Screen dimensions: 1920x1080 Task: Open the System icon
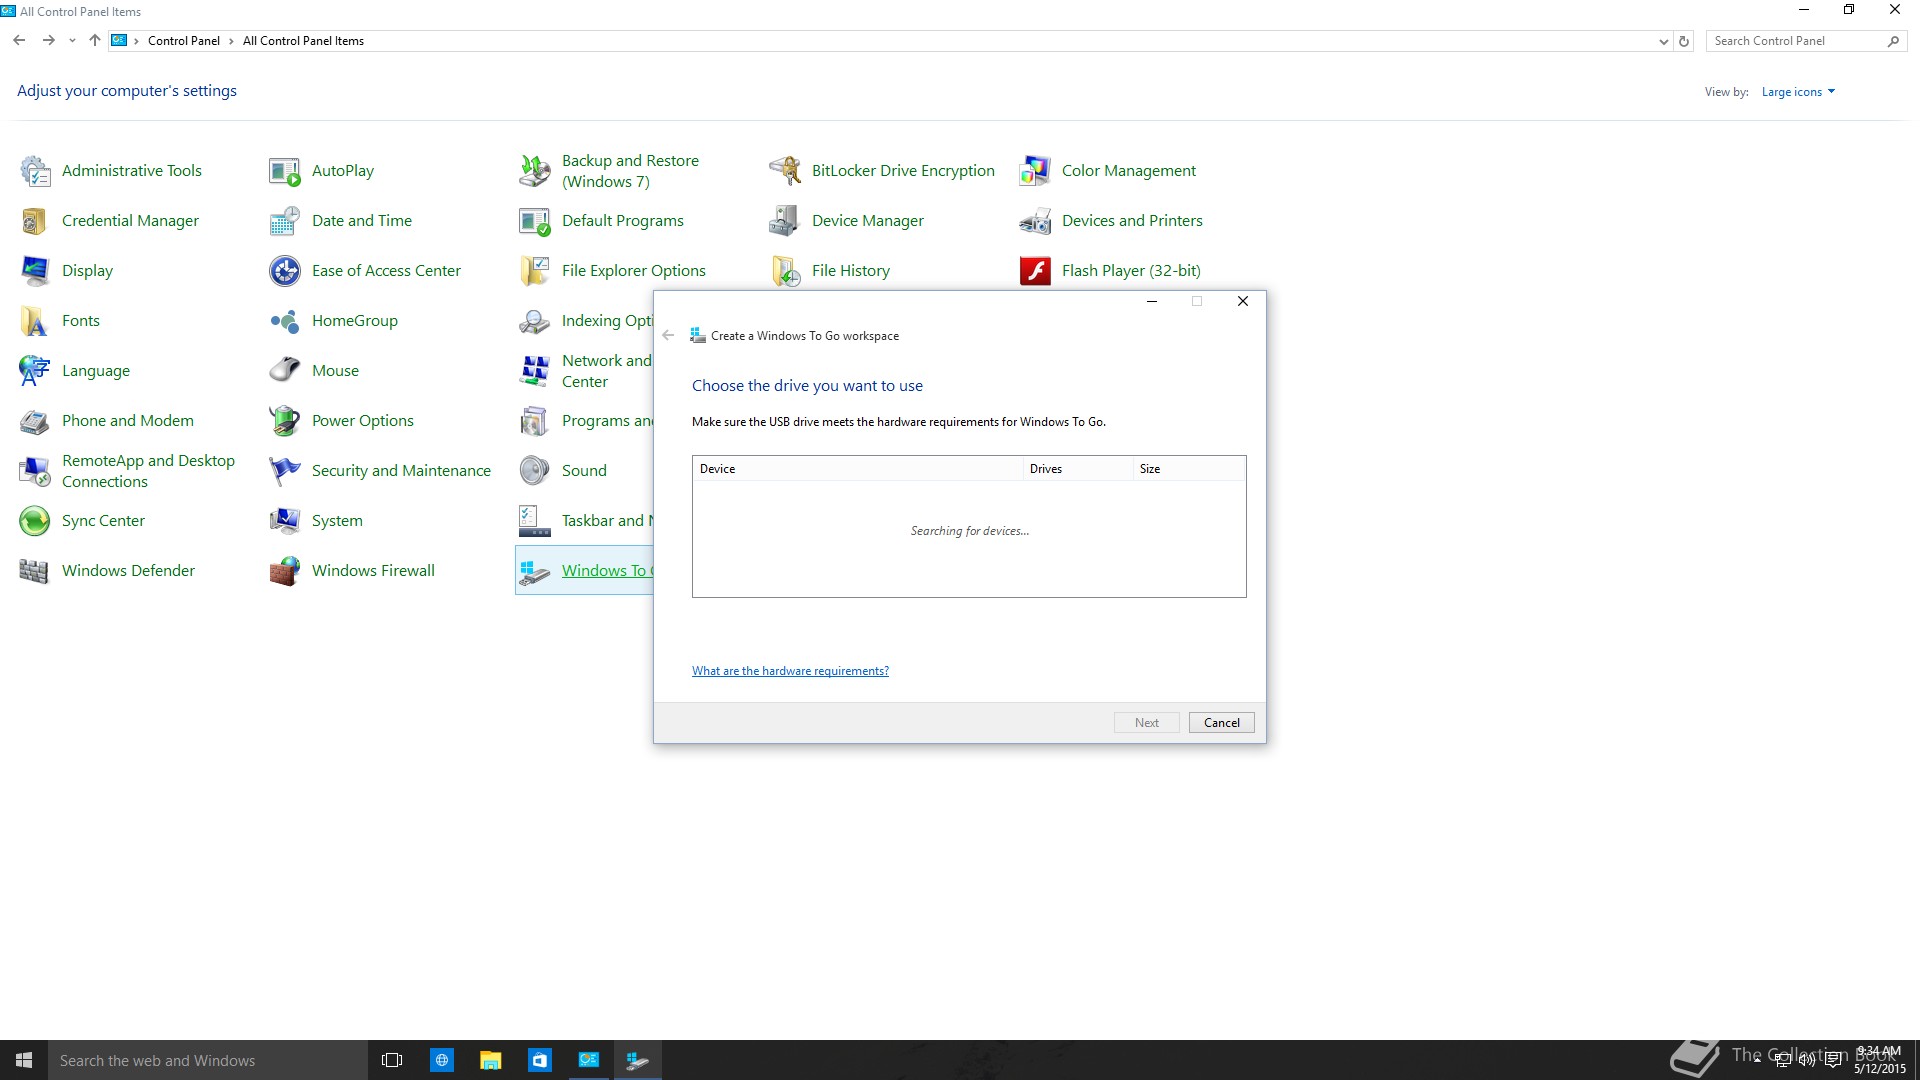click(x=285, y=521)
